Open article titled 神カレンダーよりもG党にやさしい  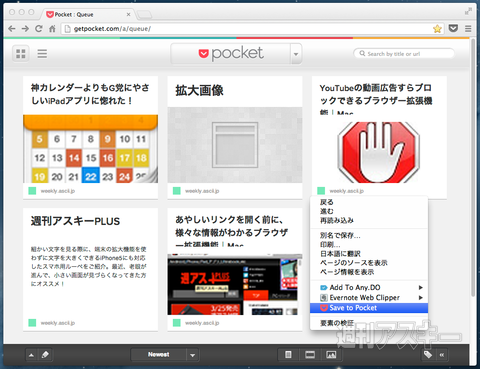(90, 94)
